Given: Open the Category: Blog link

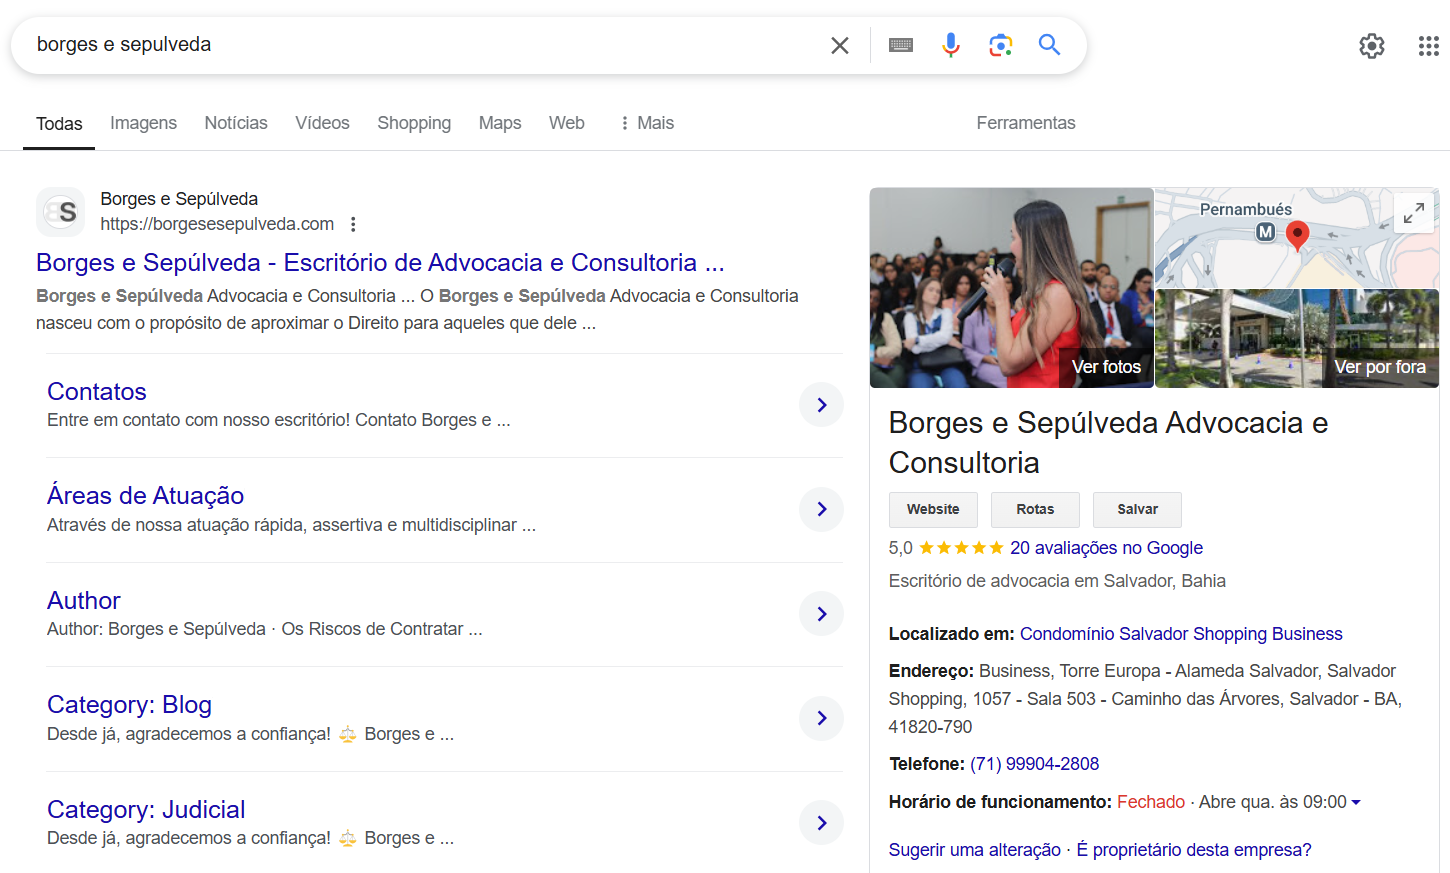Looking at the screenshot, I should pyautogui.click(x=130, y=705).
